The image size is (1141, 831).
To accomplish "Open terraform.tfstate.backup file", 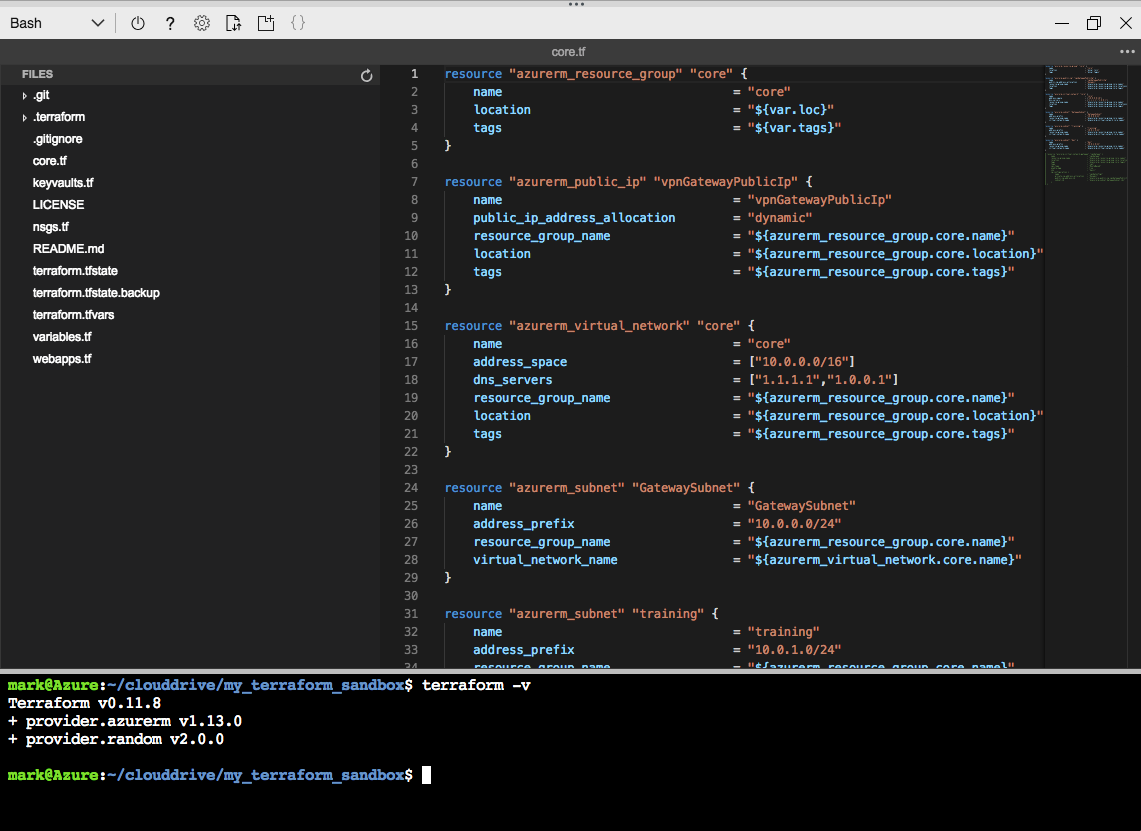I will (x=96, y=293).
